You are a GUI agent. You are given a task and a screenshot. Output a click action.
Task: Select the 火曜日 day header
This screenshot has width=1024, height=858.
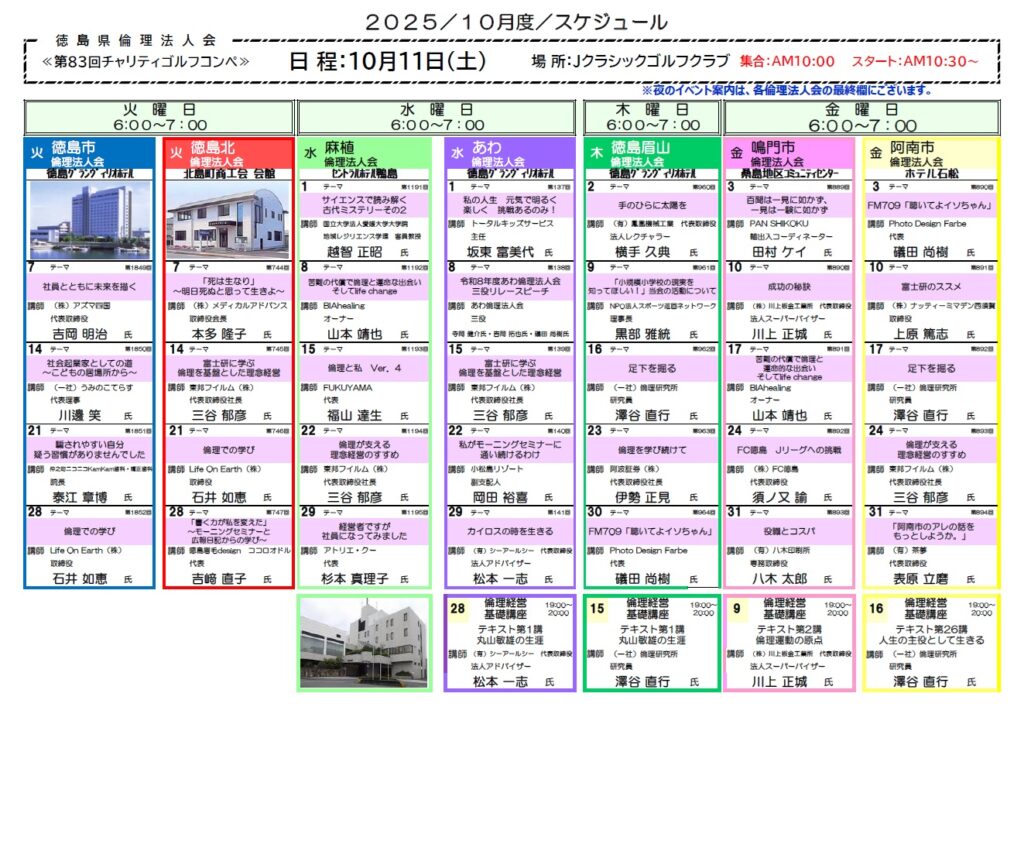click(159, 116)
